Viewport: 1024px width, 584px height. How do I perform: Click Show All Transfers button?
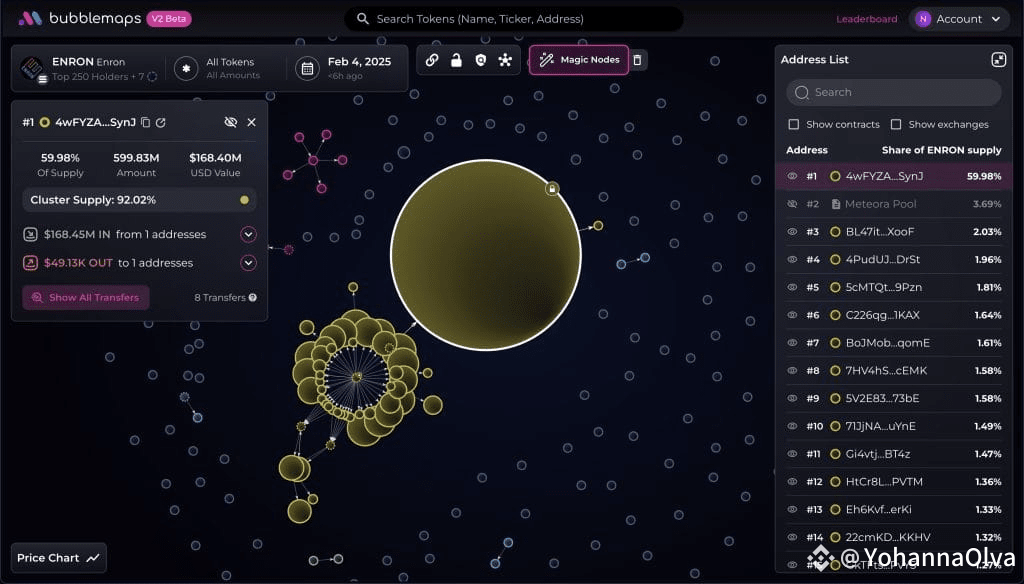86,297
